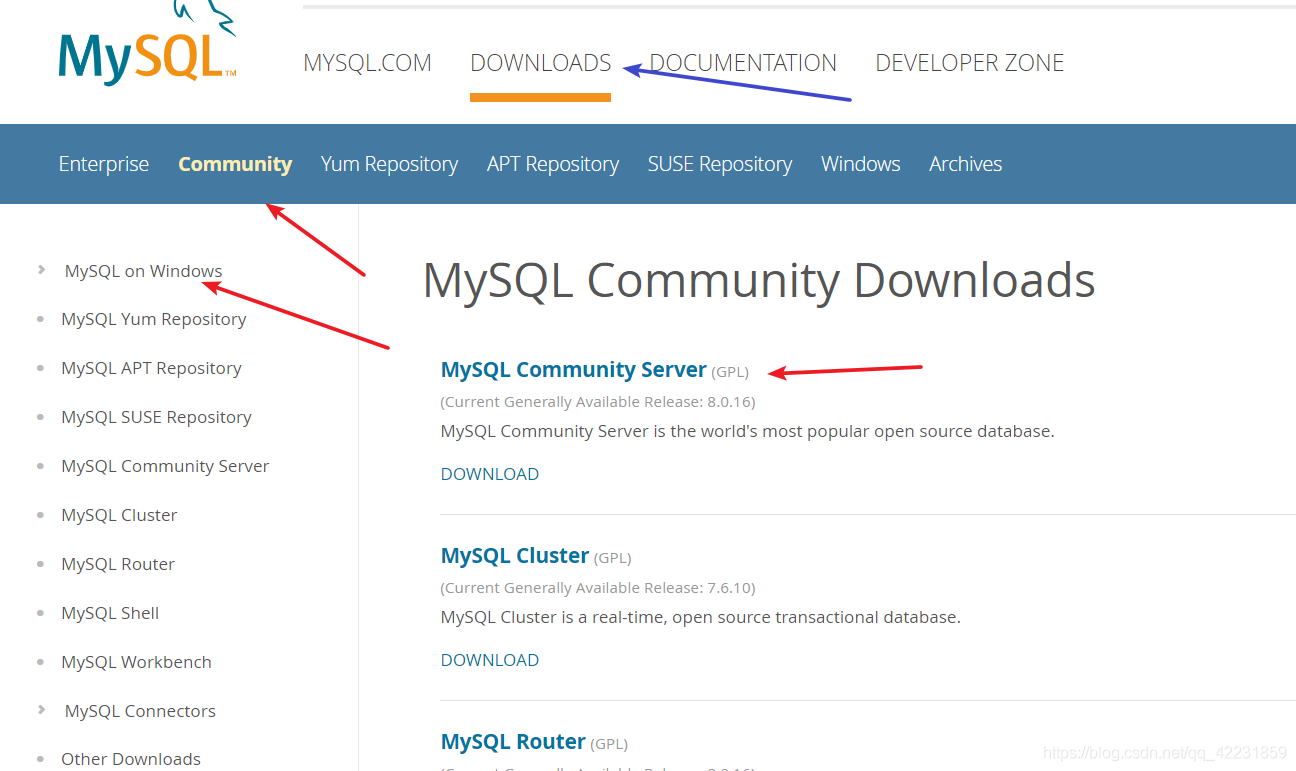Image resolution: width=1296 pixels, height=771 pixels.
Task: Open the MySQL Cluster heading link
Action: (514, 556)
